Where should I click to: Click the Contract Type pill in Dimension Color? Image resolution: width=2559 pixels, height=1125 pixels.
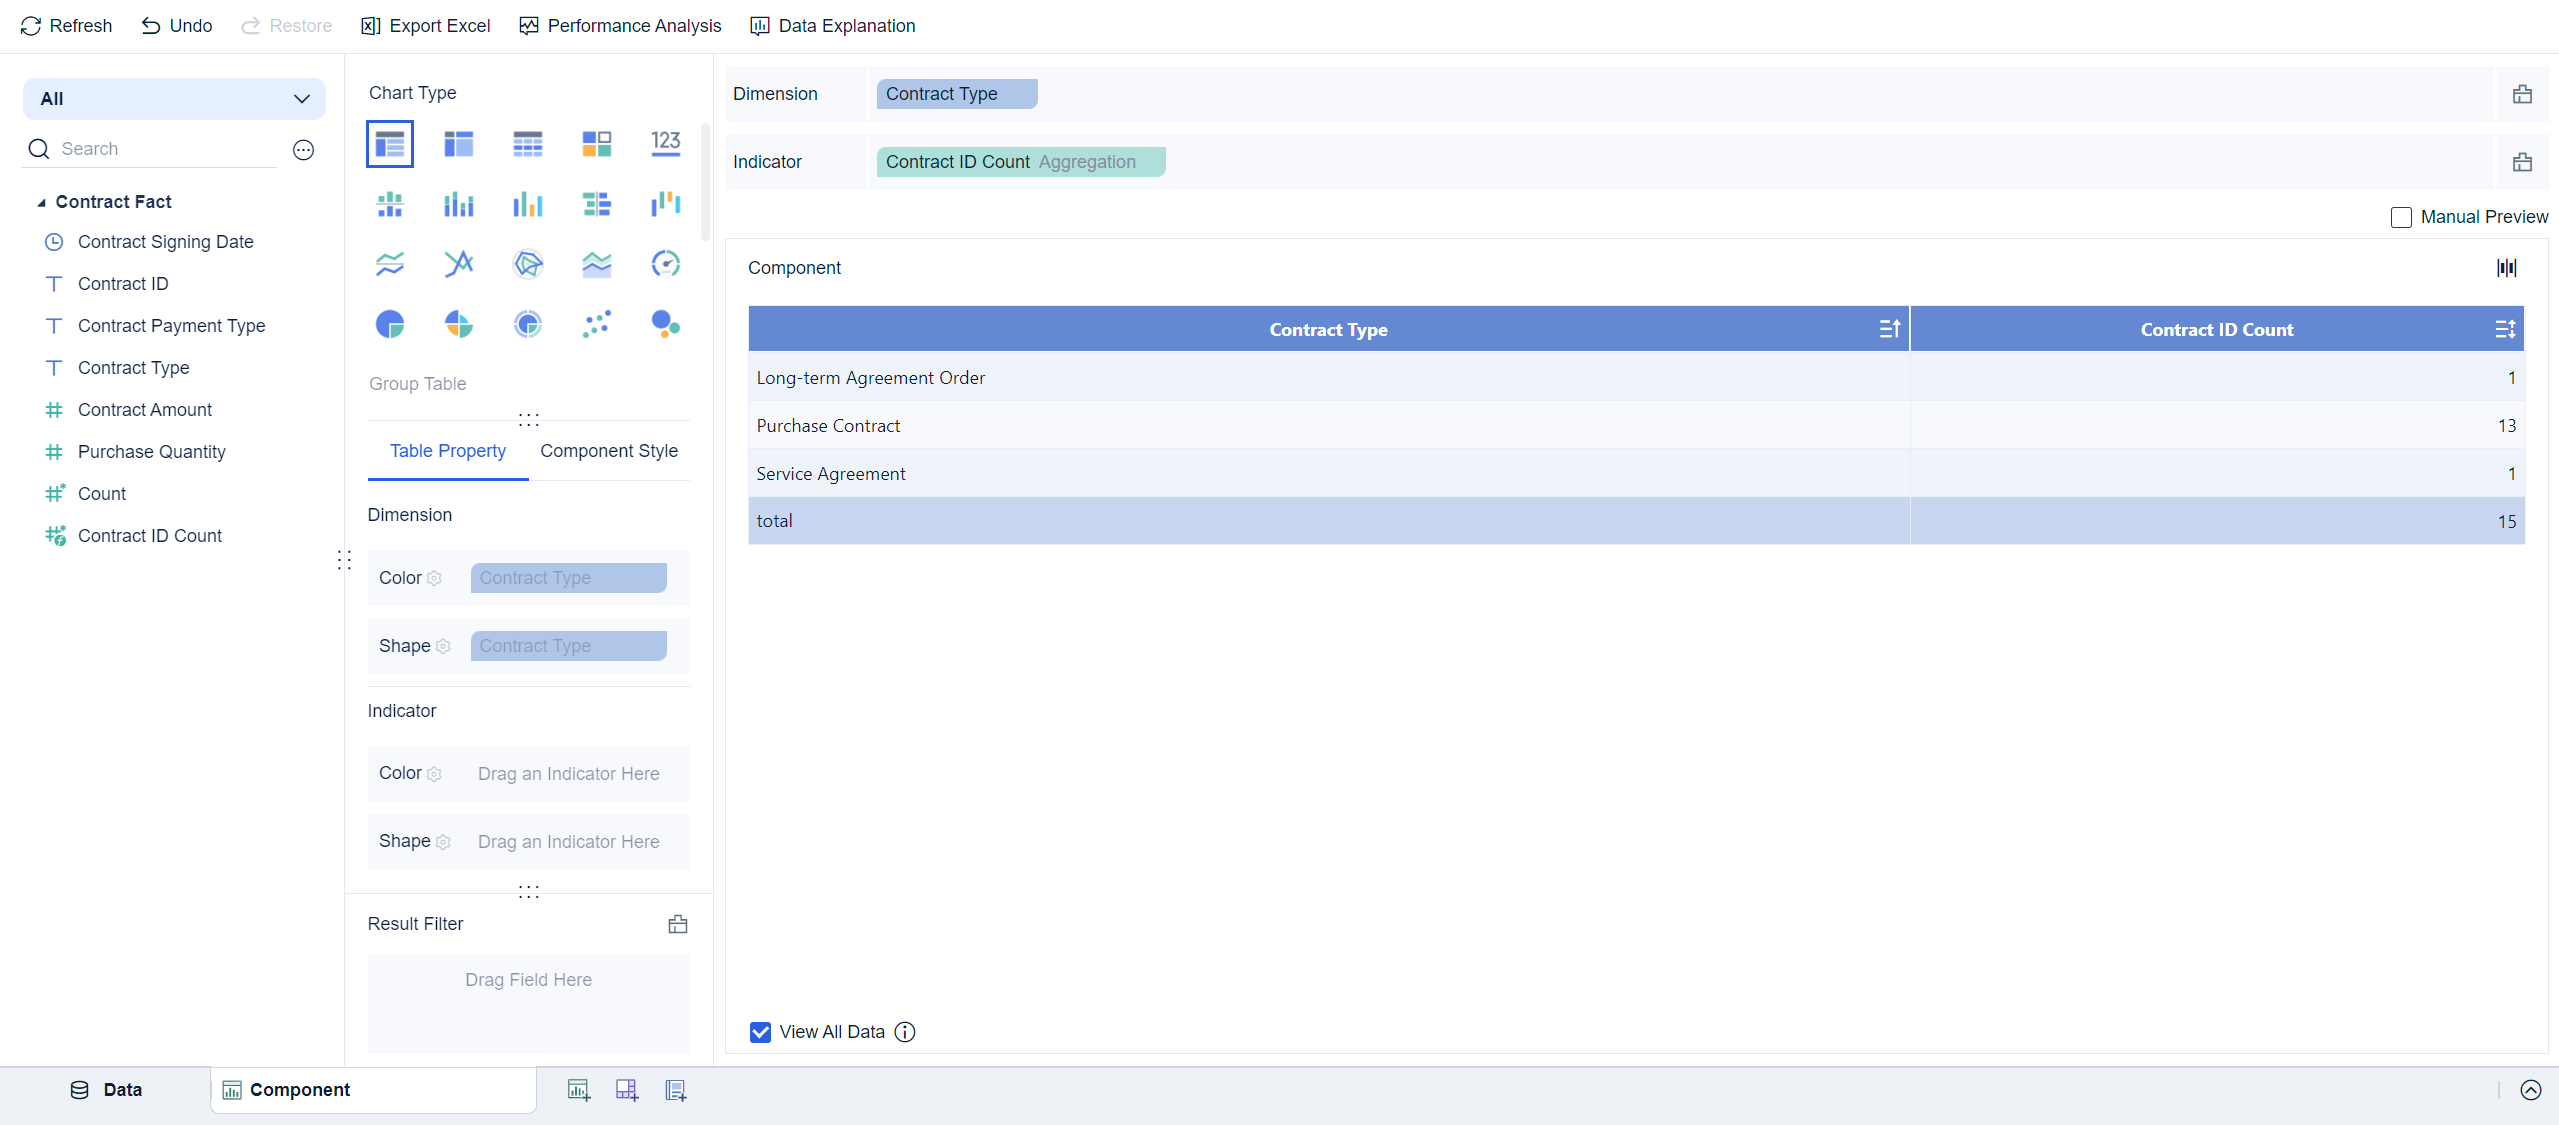[568, 578]
